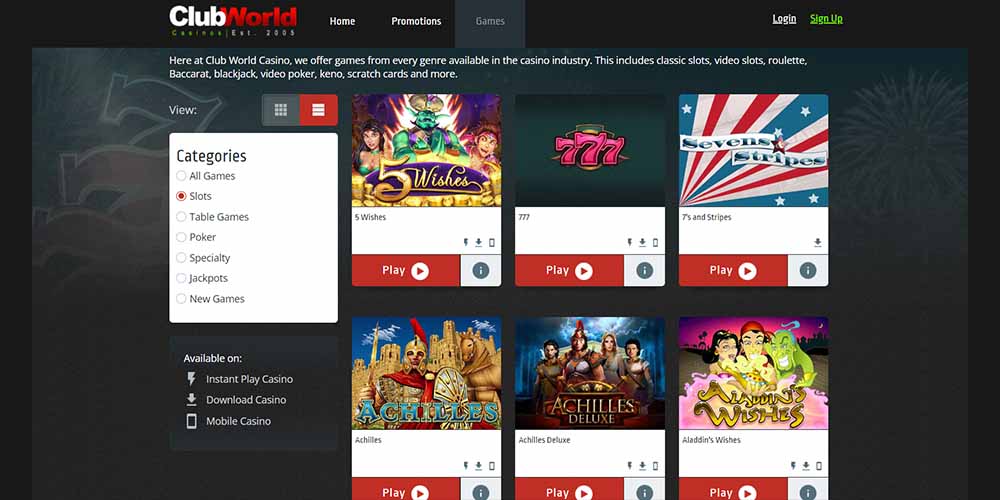Screen dimensions: 1000x500
Task: Open info for 5 Wishes game
Action: (480, 270)
